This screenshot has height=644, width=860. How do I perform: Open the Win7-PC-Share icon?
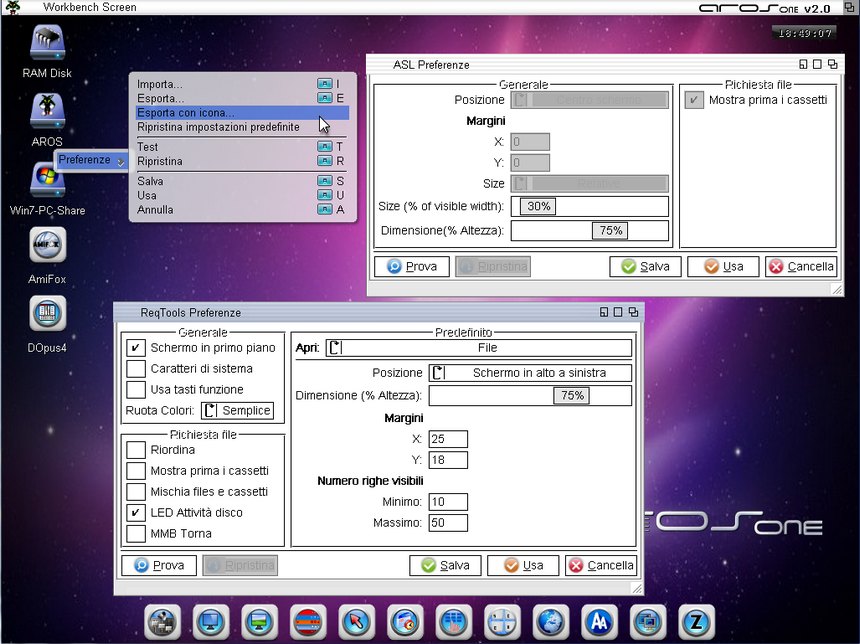tap(47, 180)
